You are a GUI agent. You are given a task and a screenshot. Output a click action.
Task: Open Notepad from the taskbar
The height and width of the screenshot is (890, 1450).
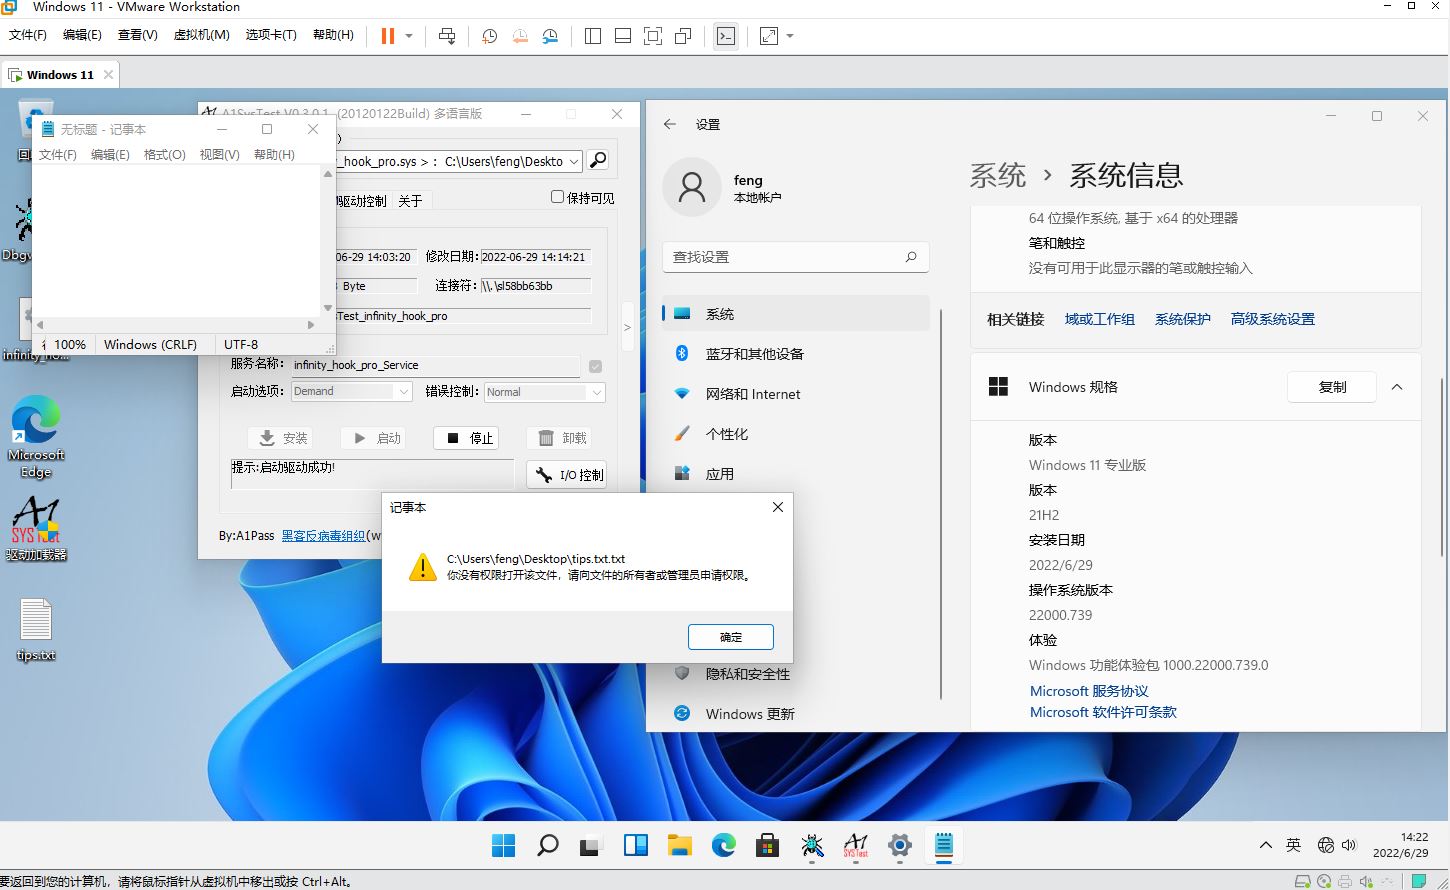[943, 846]
